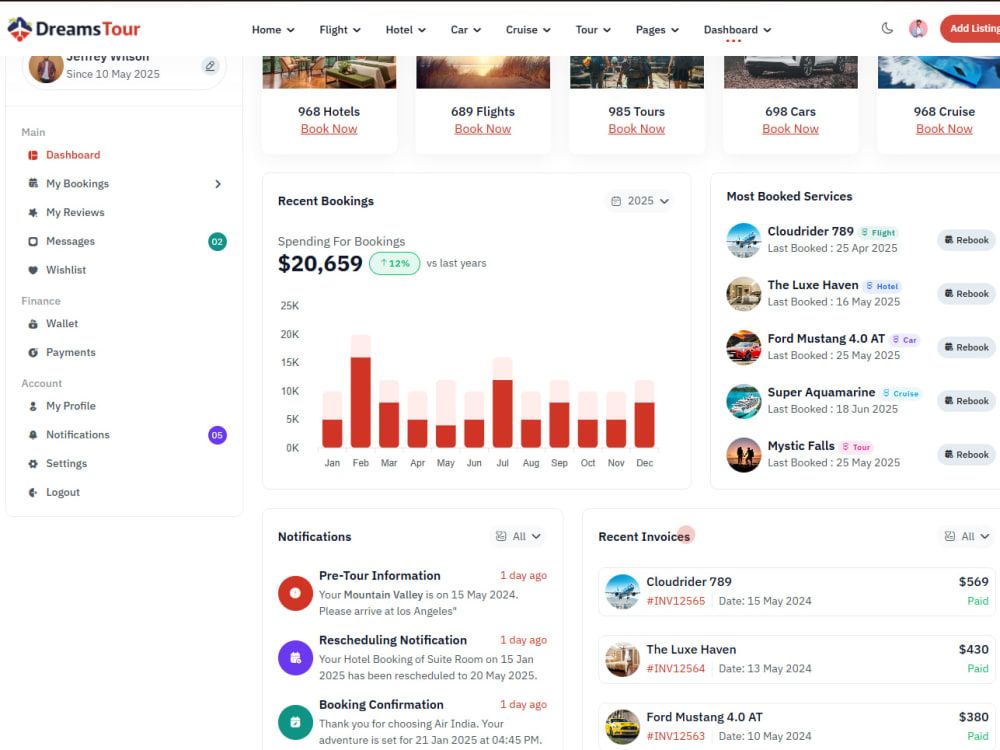This screenshot has width=1000, height=750.
Task: Click Book Now under 968 Cruise
Action: 945,129
